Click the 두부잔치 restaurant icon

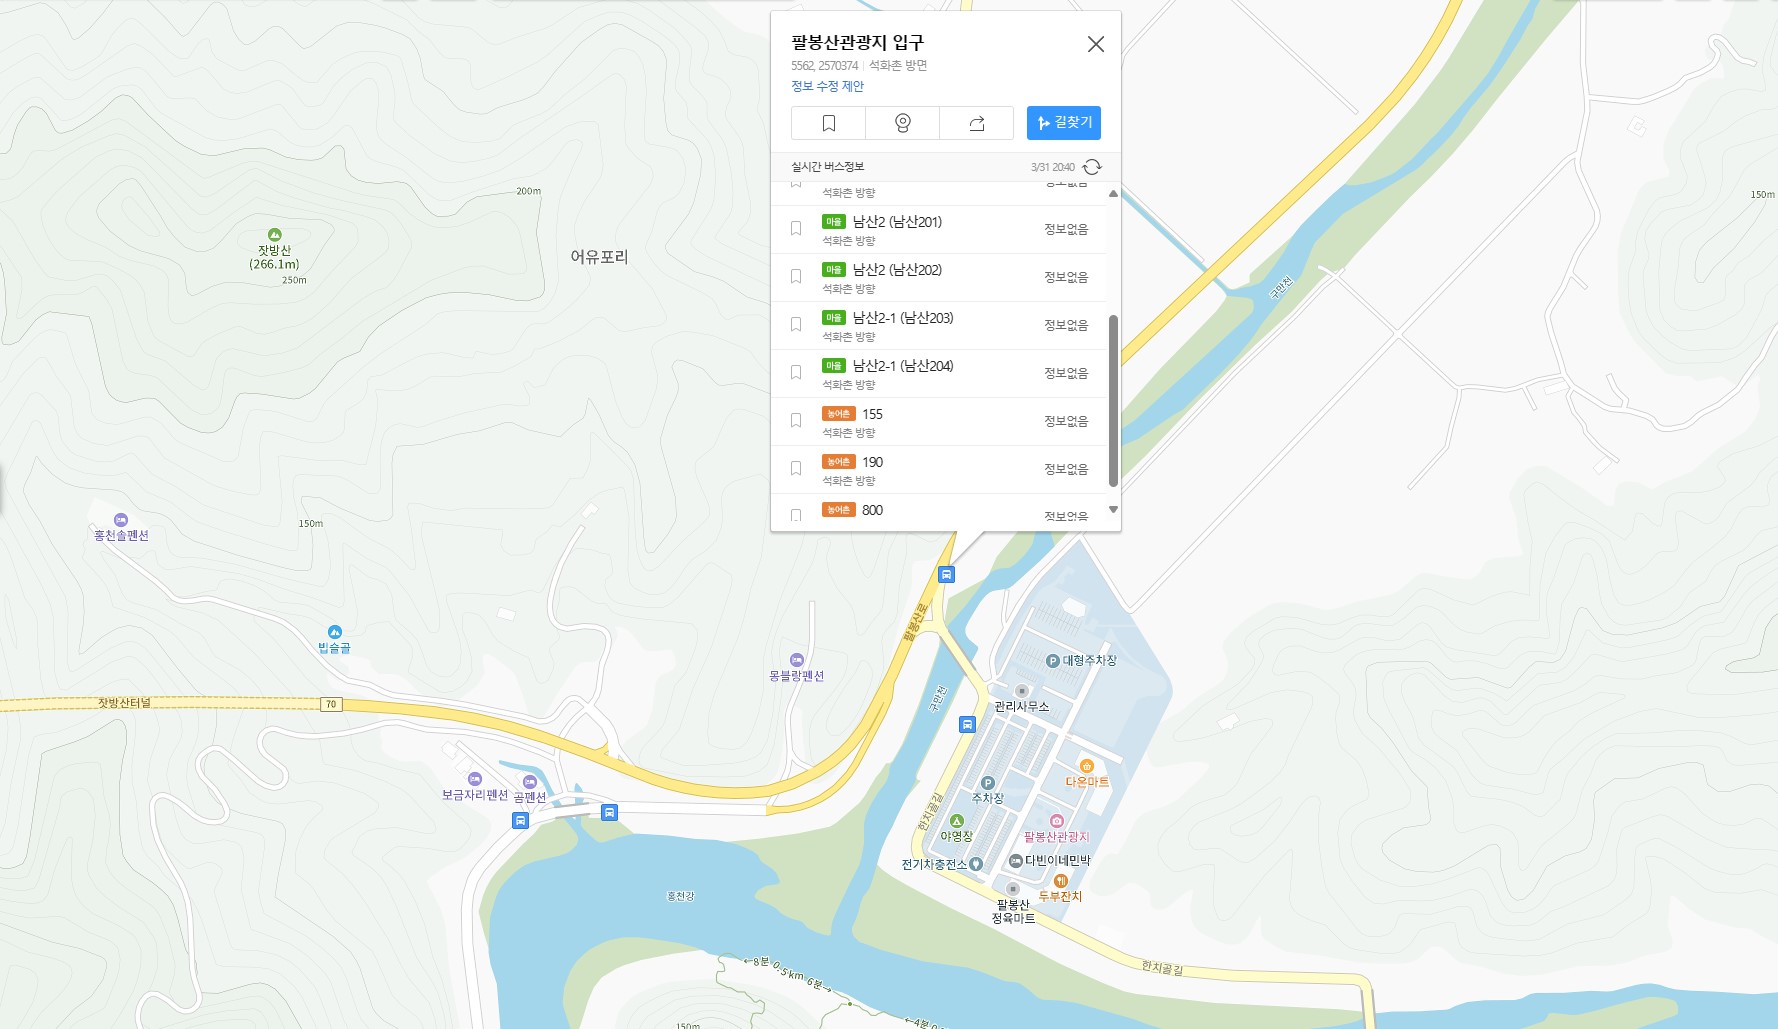1060,881
